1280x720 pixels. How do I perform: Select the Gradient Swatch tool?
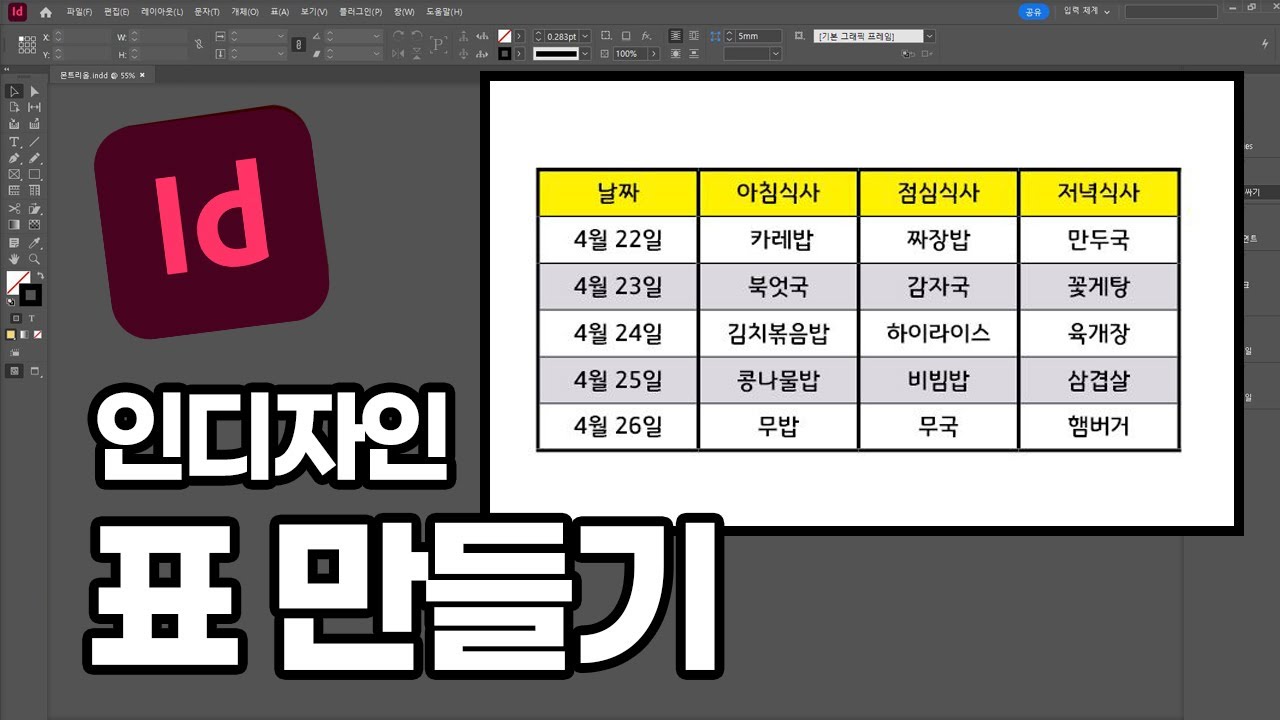[14, 225]
